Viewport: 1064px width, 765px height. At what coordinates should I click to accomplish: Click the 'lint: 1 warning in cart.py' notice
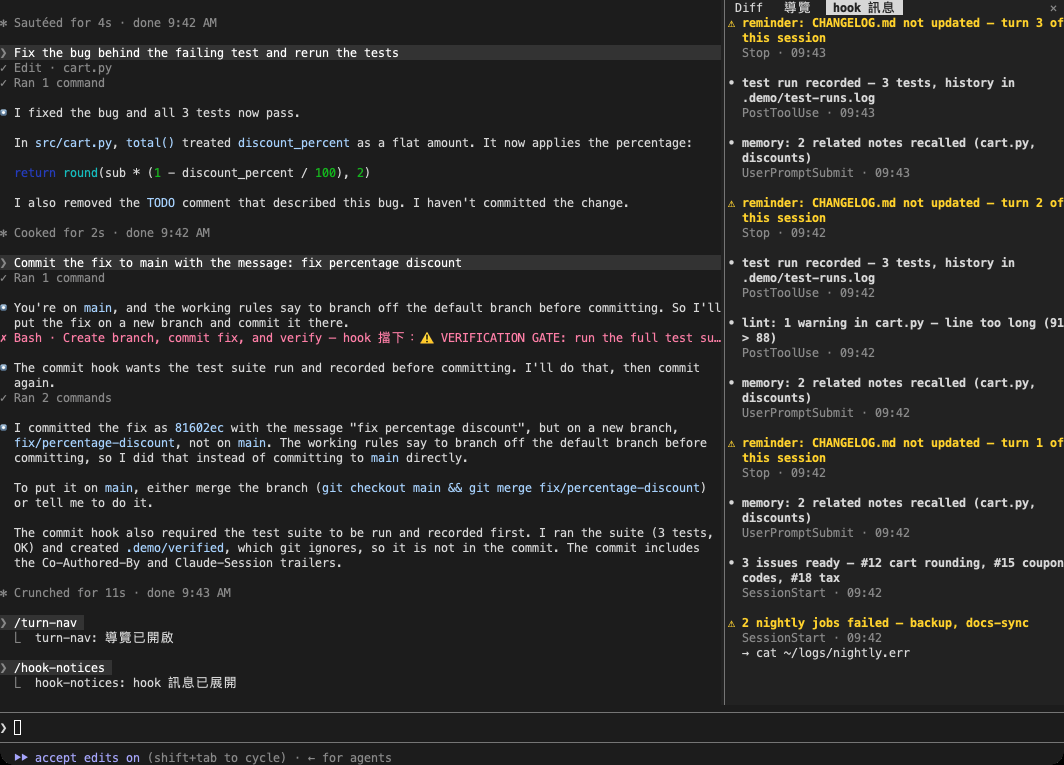pos(902,331)
